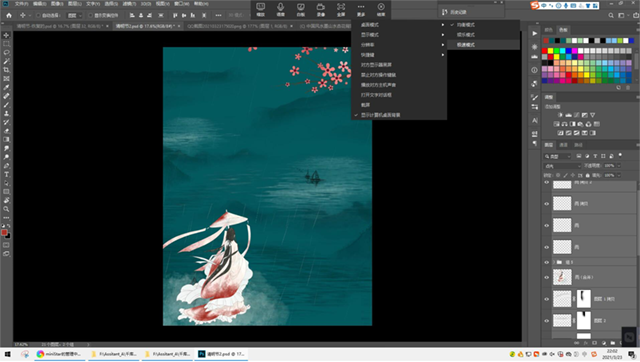The image size is (640, 362).
Task: Hide the layer shown above the layer group
Action: (x=547, y=247)
